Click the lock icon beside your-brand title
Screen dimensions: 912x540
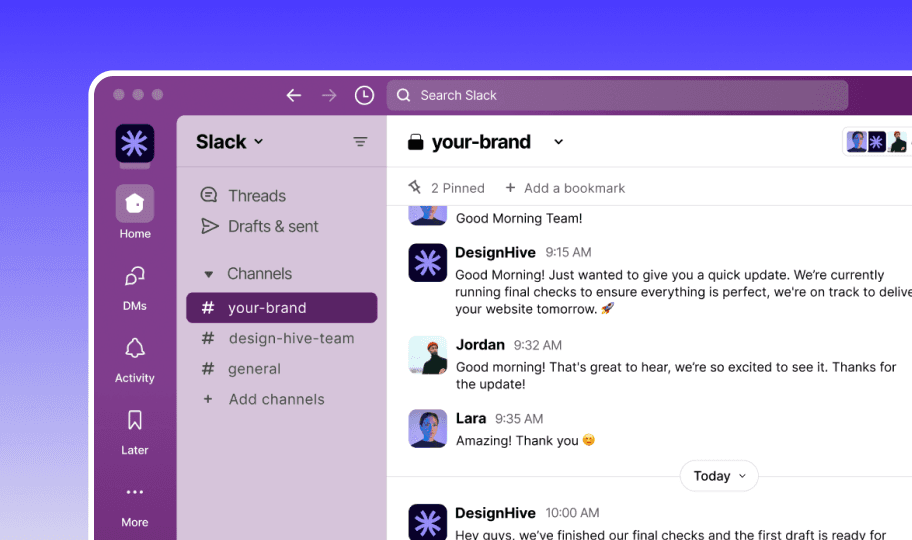tap(416, 142)
